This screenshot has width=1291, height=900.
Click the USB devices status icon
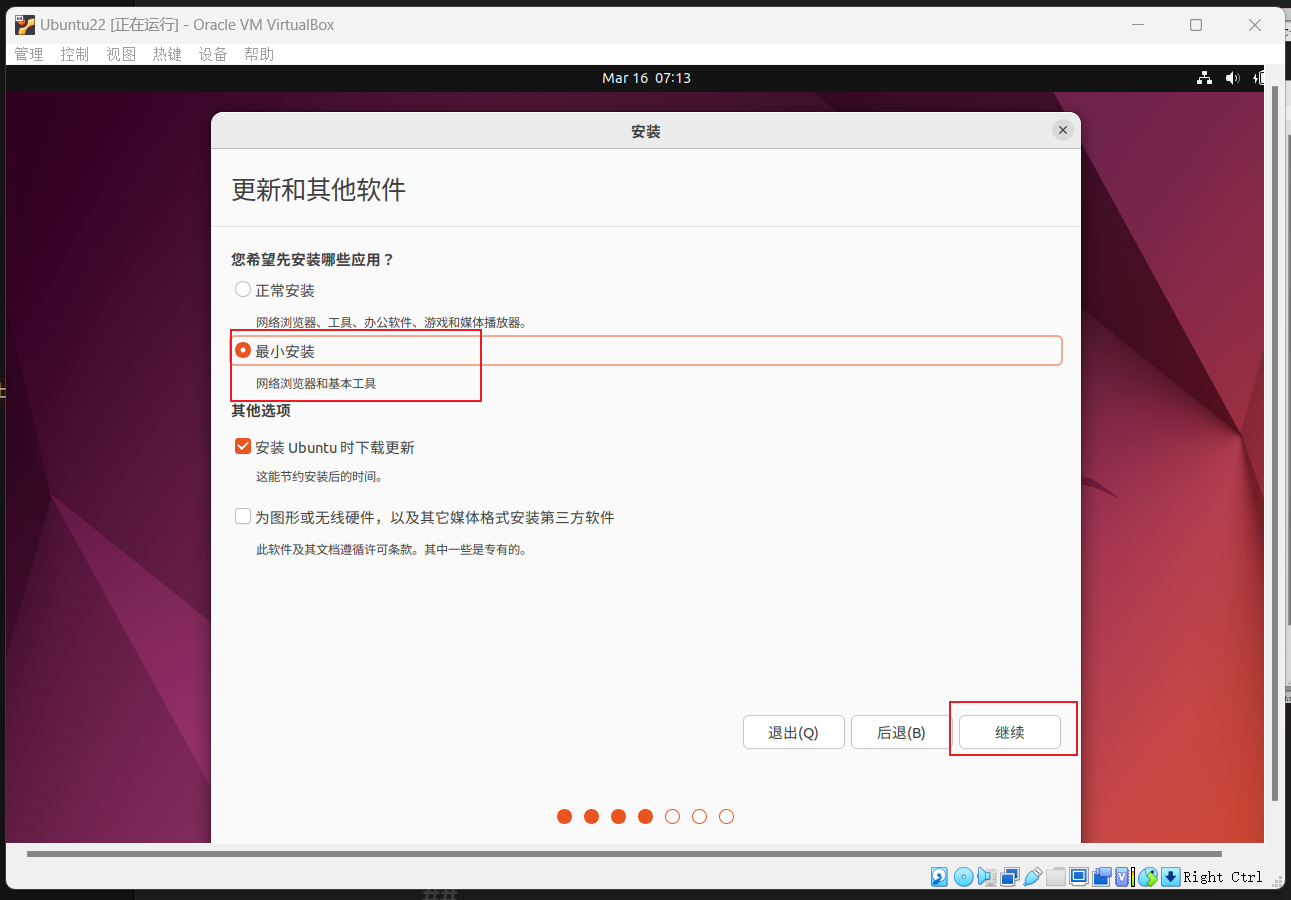(1033, 877)
